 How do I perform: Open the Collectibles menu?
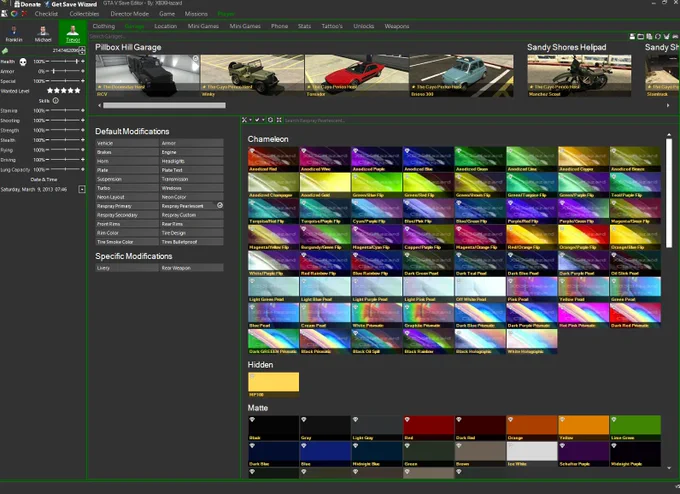click(84, 14)
